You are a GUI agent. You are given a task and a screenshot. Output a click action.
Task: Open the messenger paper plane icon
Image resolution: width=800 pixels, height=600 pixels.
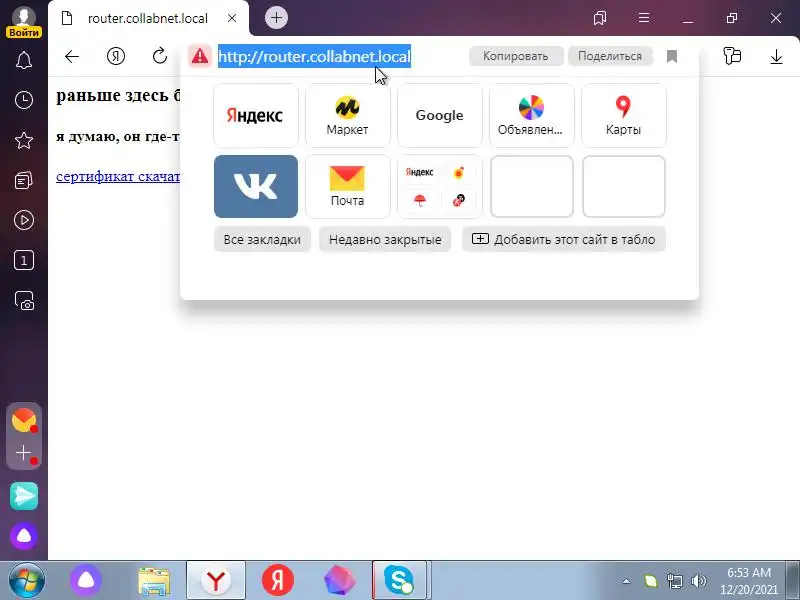(x=23, y=495)
